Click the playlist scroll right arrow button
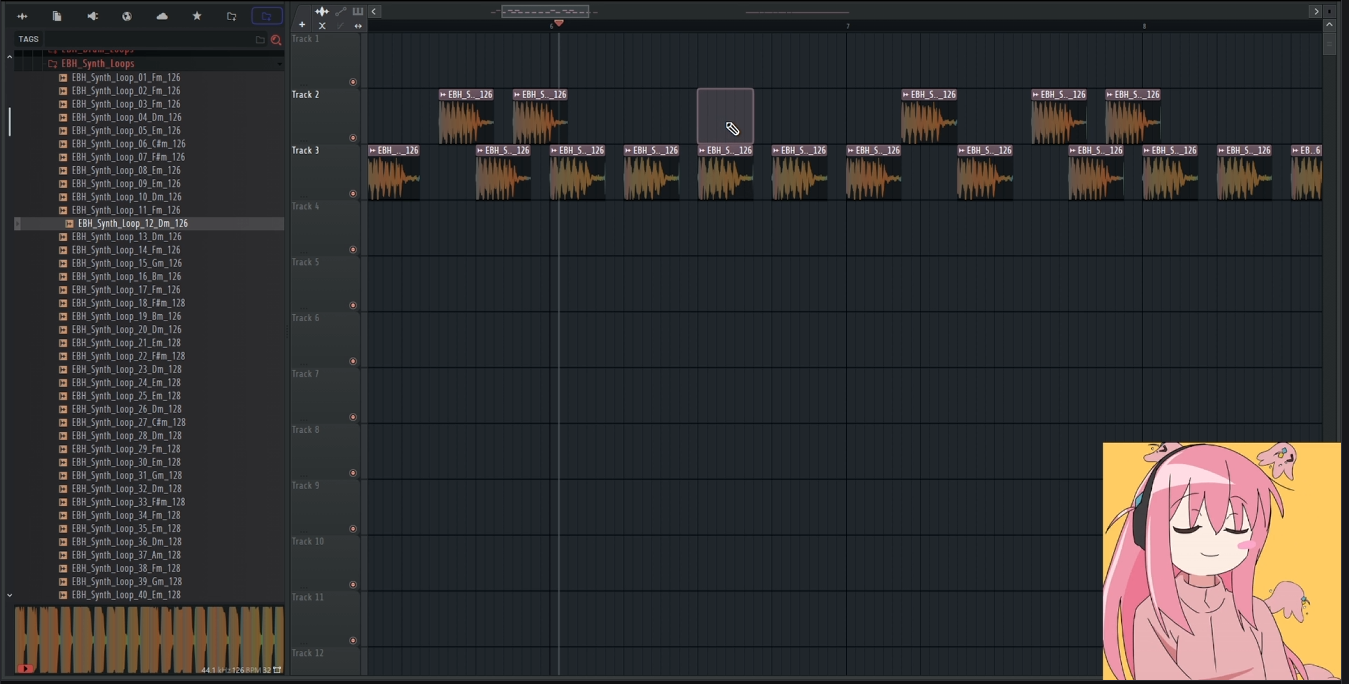The width and height of the screenshot is (1349, 684). point(1315,11)
